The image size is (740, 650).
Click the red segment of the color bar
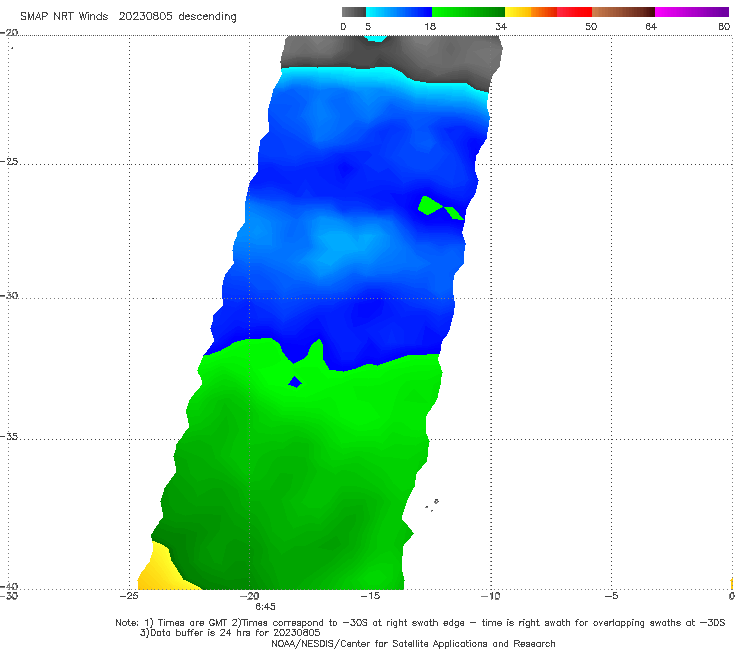[x=574, y=12]
